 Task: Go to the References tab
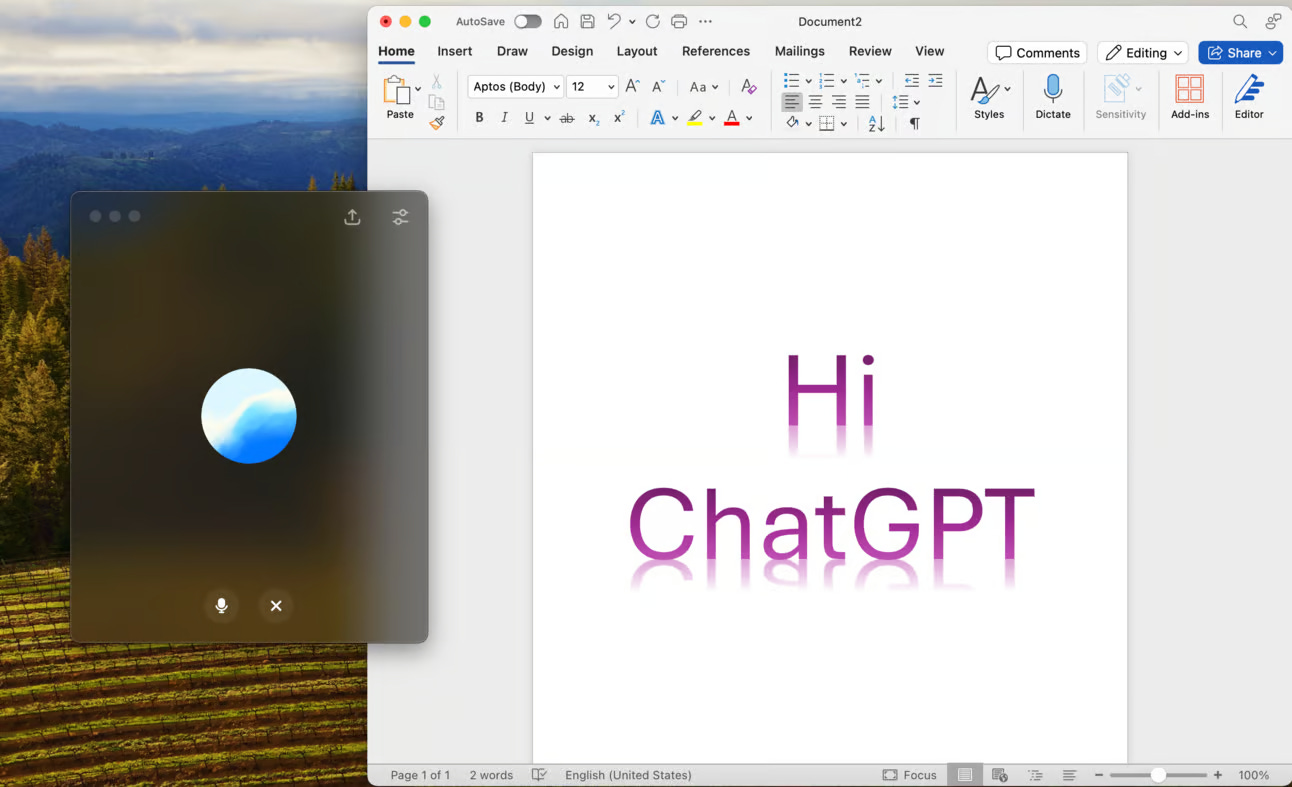(716, 51)
